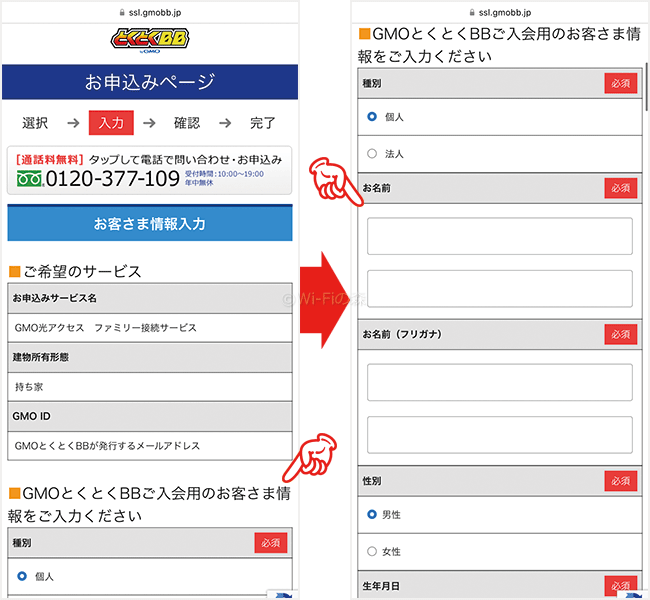This screenshot has width=650, height=600.
Task: Click the GMO光アクセス ファミリー接続サービス text
Action: [x=105, y=328]
